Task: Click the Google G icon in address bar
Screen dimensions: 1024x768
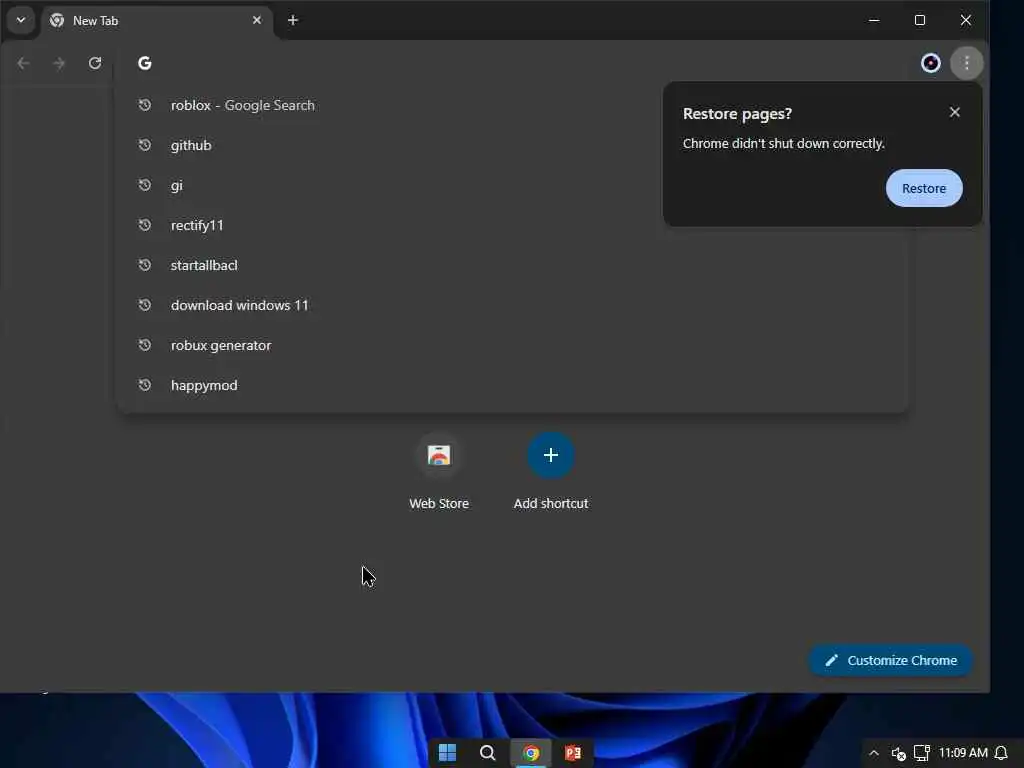Action: 145,63
